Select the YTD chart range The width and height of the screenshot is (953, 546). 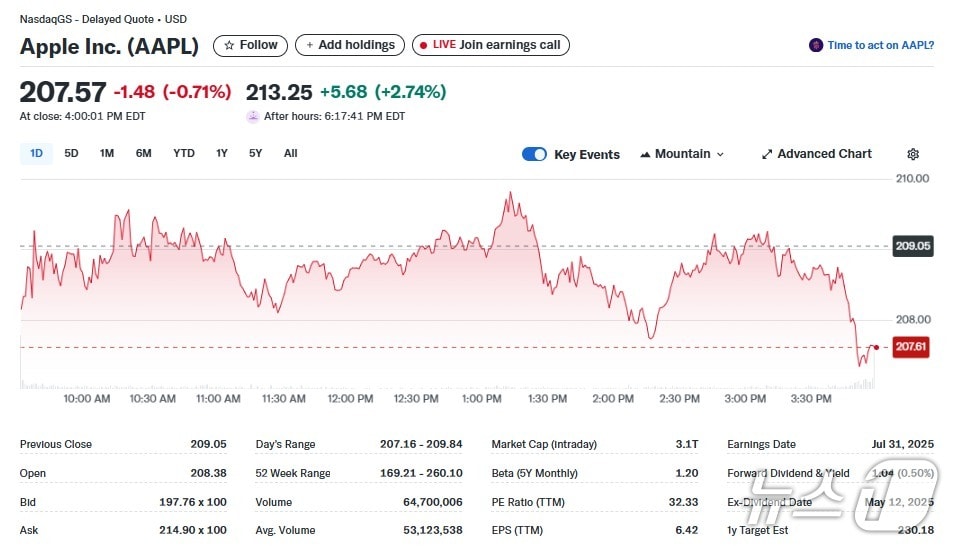183,153
